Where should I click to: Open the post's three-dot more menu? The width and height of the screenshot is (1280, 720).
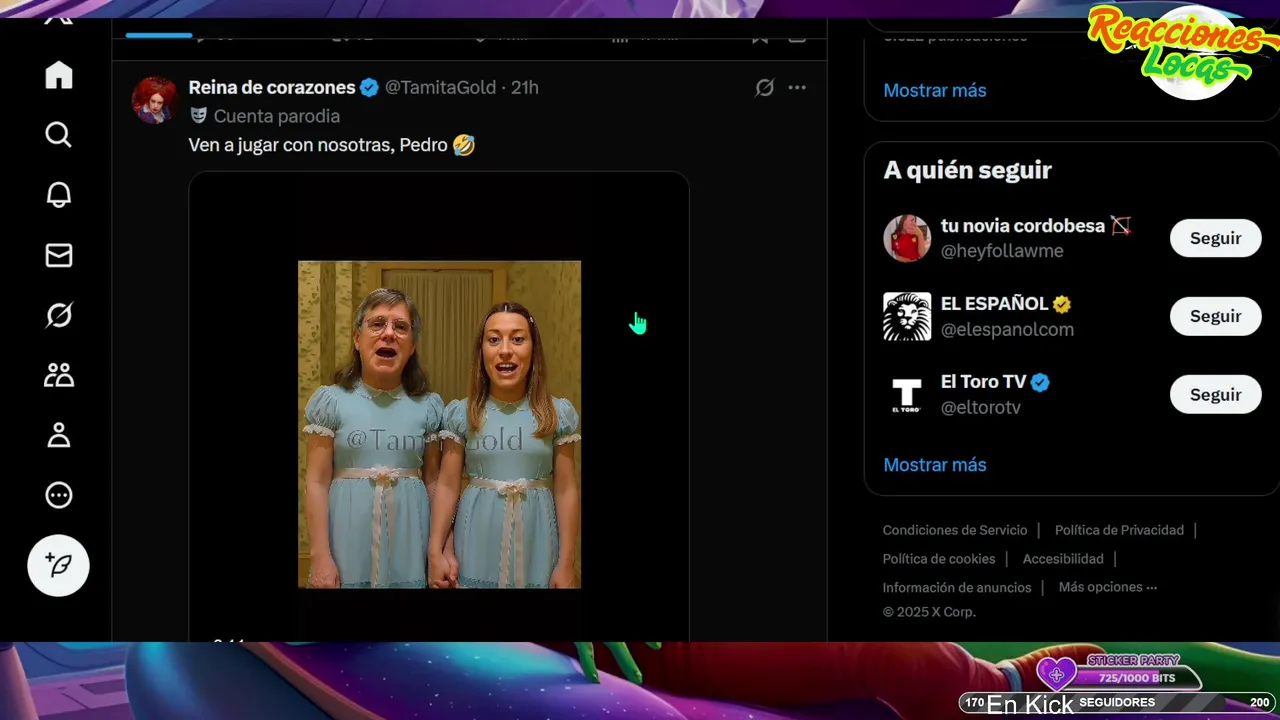click(797, 87)
